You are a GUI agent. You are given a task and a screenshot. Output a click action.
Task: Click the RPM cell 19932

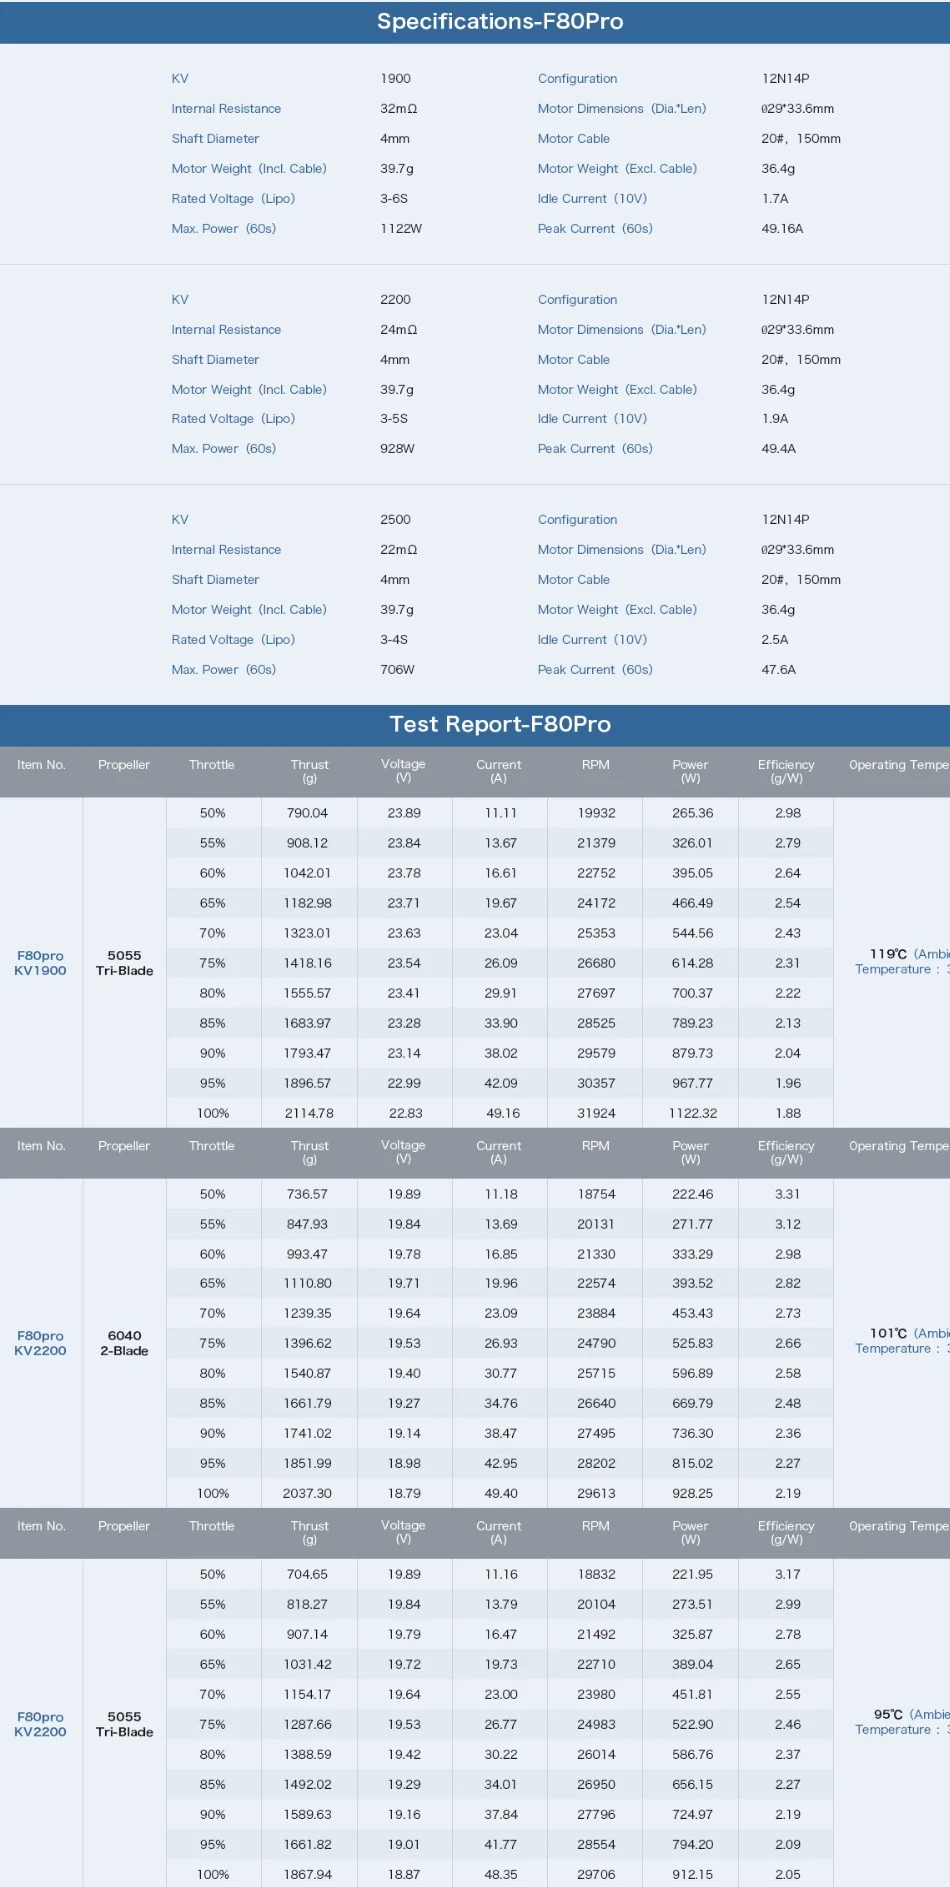(596, 813)
